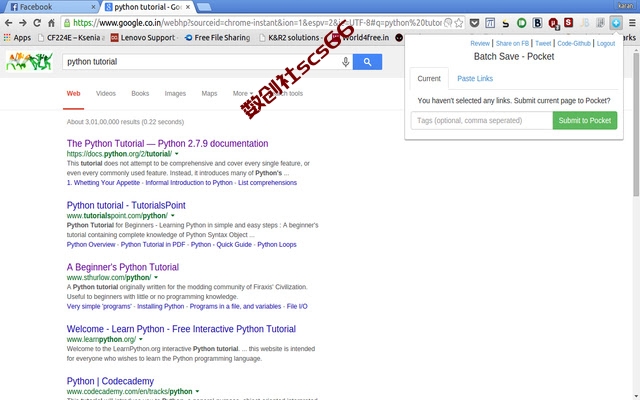Open the CF224E Ksenia bookmark

coord(71,38)
